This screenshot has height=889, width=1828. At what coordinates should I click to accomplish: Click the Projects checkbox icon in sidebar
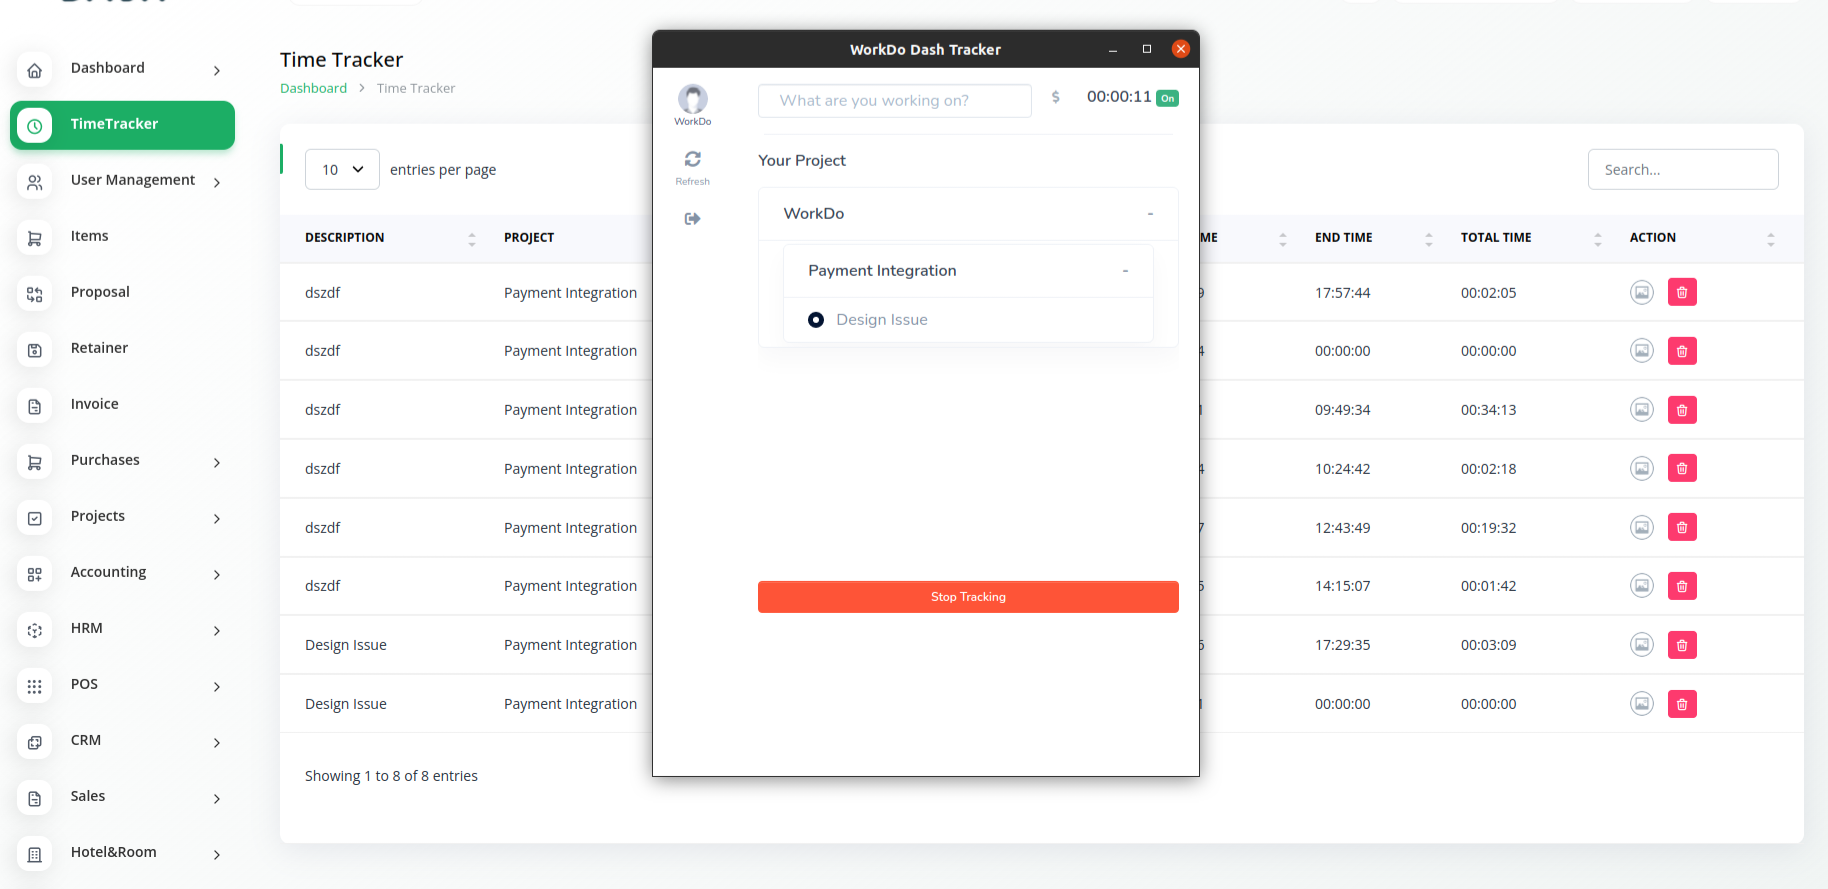(x=35, y=518)
